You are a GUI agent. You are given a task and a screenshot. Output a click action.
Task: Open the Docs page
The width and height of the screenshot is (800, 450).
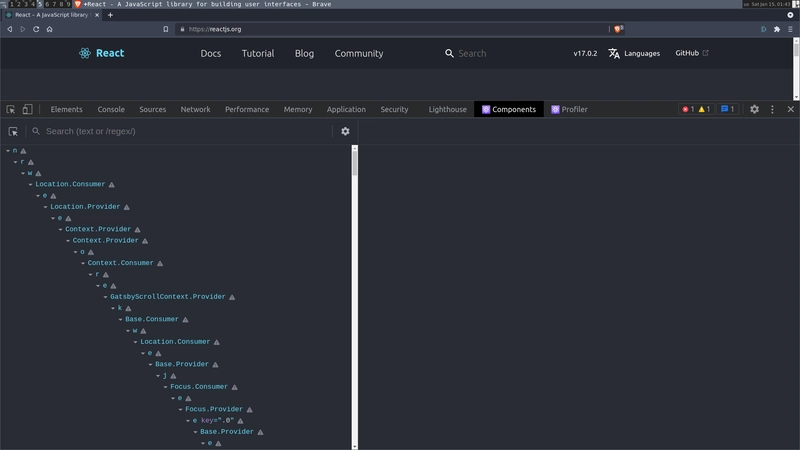click(x=211, y=53)
